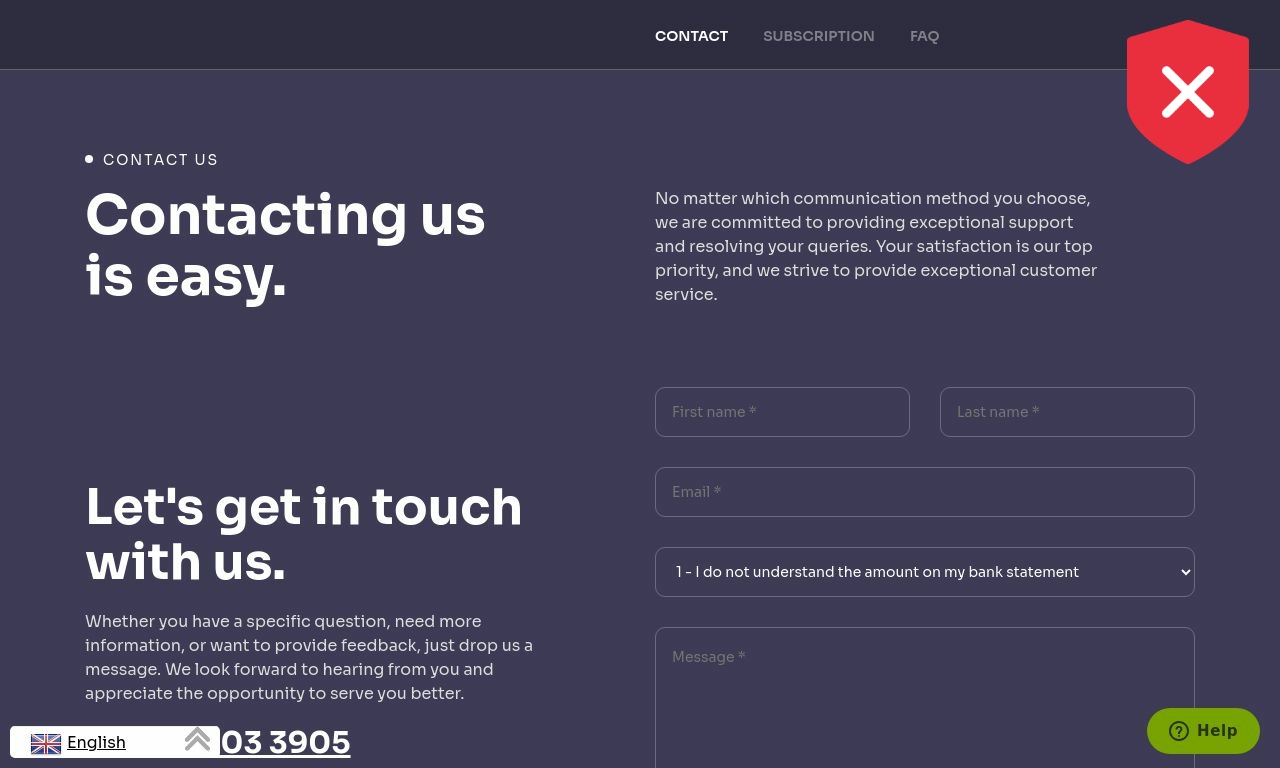The height and width of the screenshot is (768, 1280).
Task: Open the CONTACT nav item
Action: [691, 36]
